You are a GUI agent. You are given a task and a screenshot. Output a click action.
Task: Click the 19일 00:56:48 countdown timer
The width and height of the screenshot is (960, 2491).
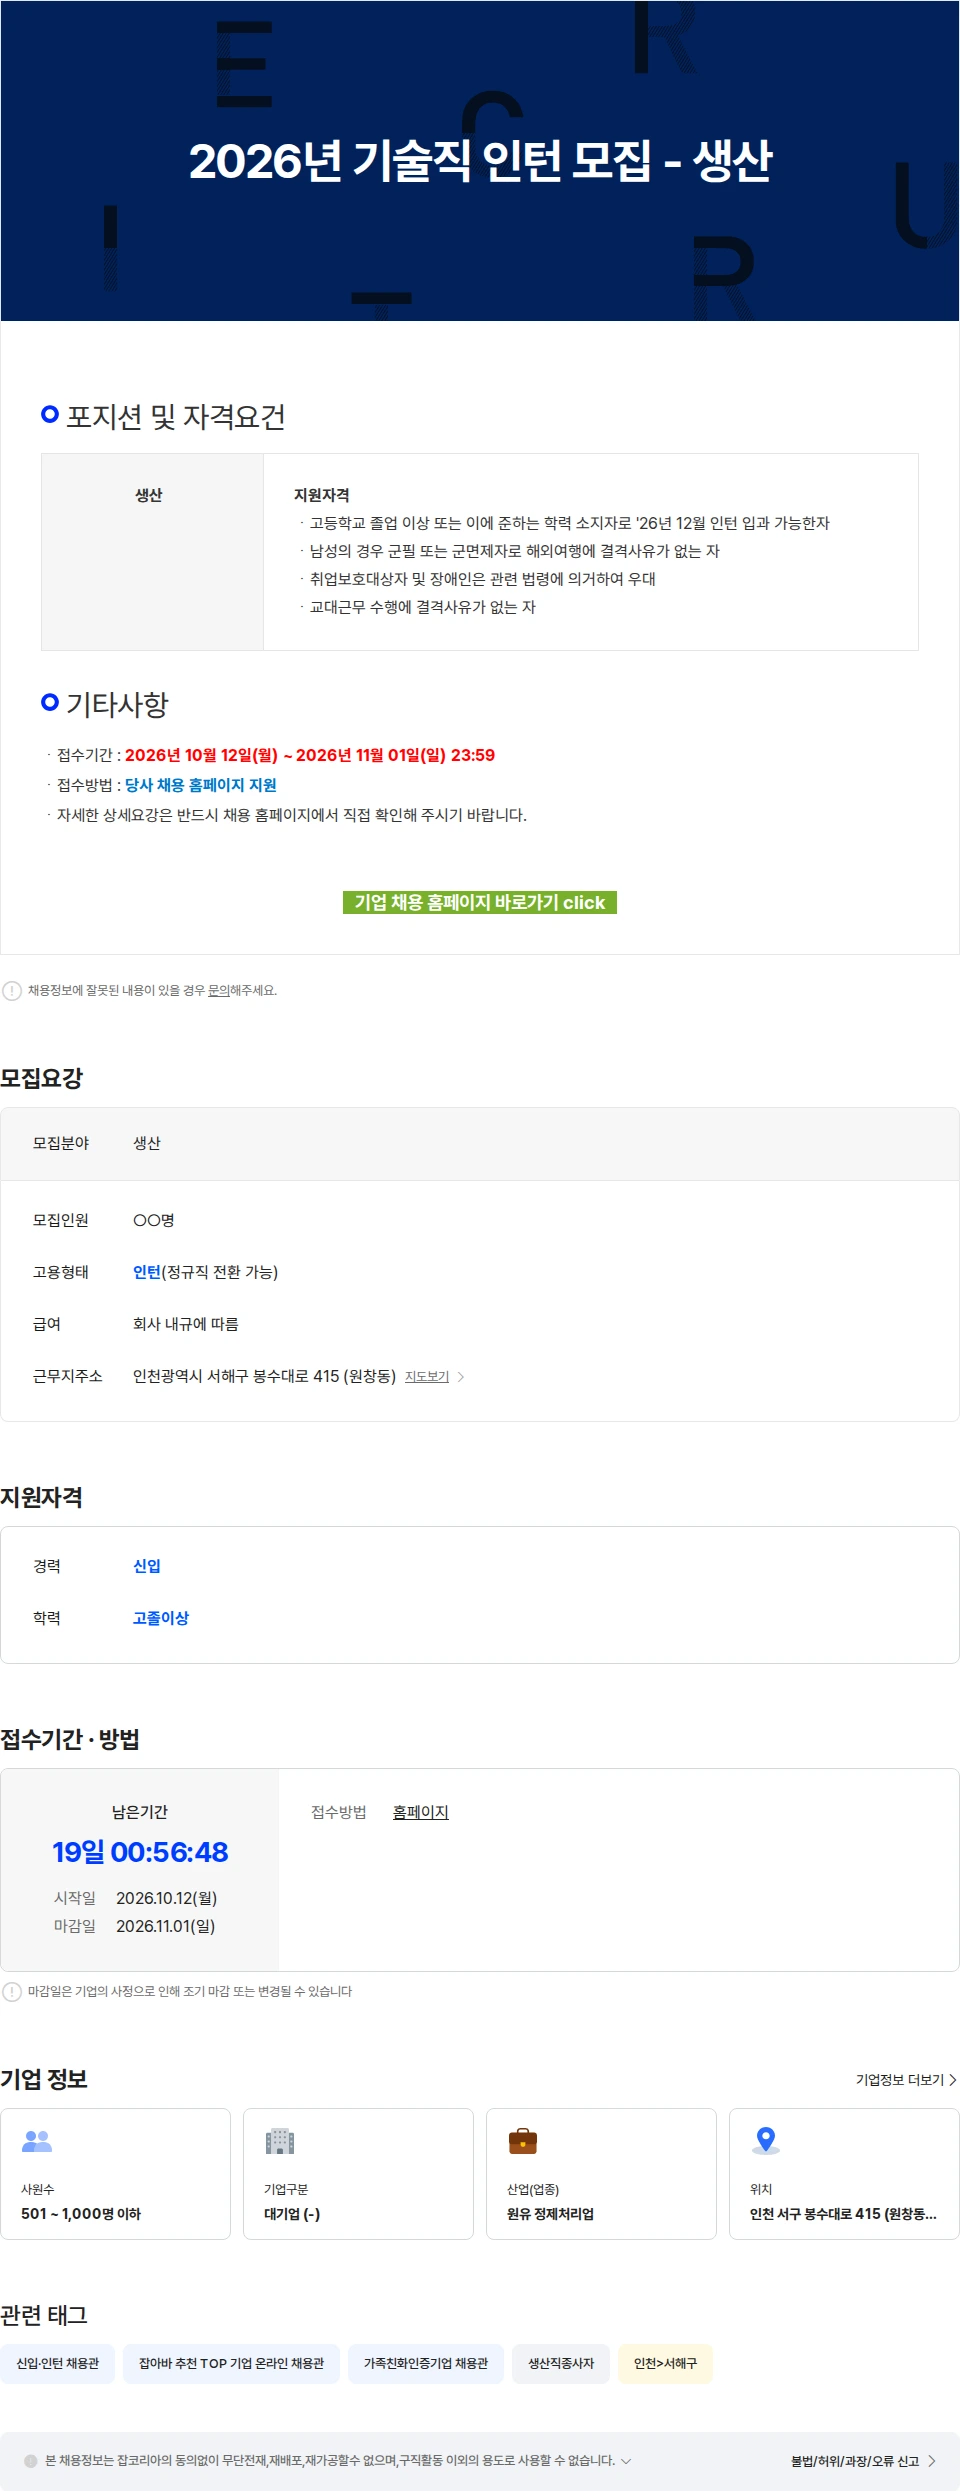[x=140, y=1852]
